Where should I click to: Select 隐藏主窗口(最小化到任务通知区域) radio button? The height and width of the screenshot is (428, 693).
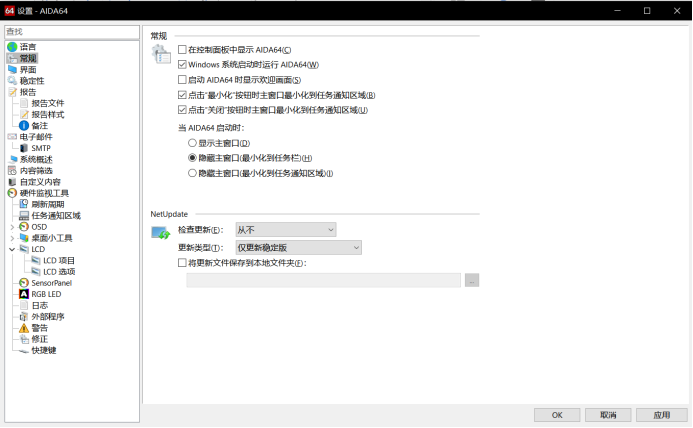pyautogui.click(x=192, y=173)
